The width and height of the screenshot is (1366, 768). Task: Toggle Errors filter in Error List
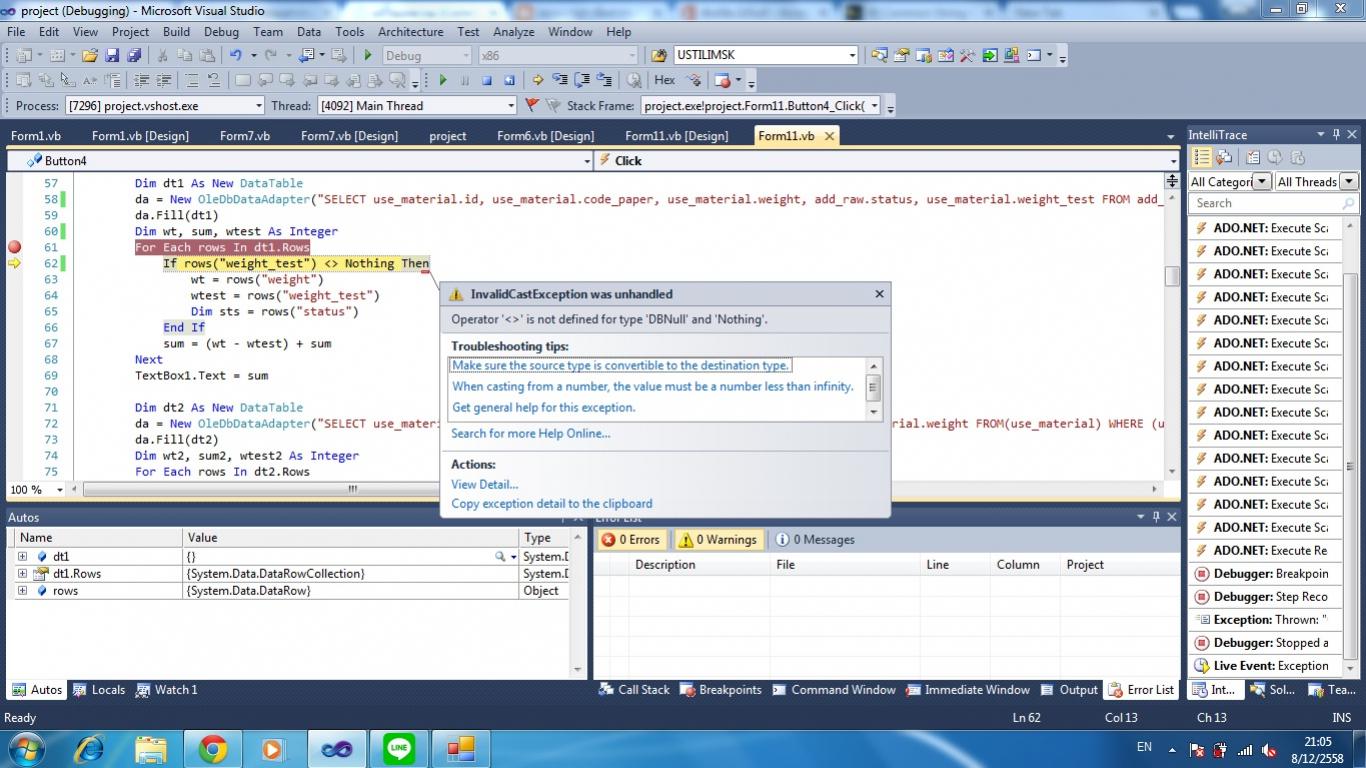pos(631,539)
